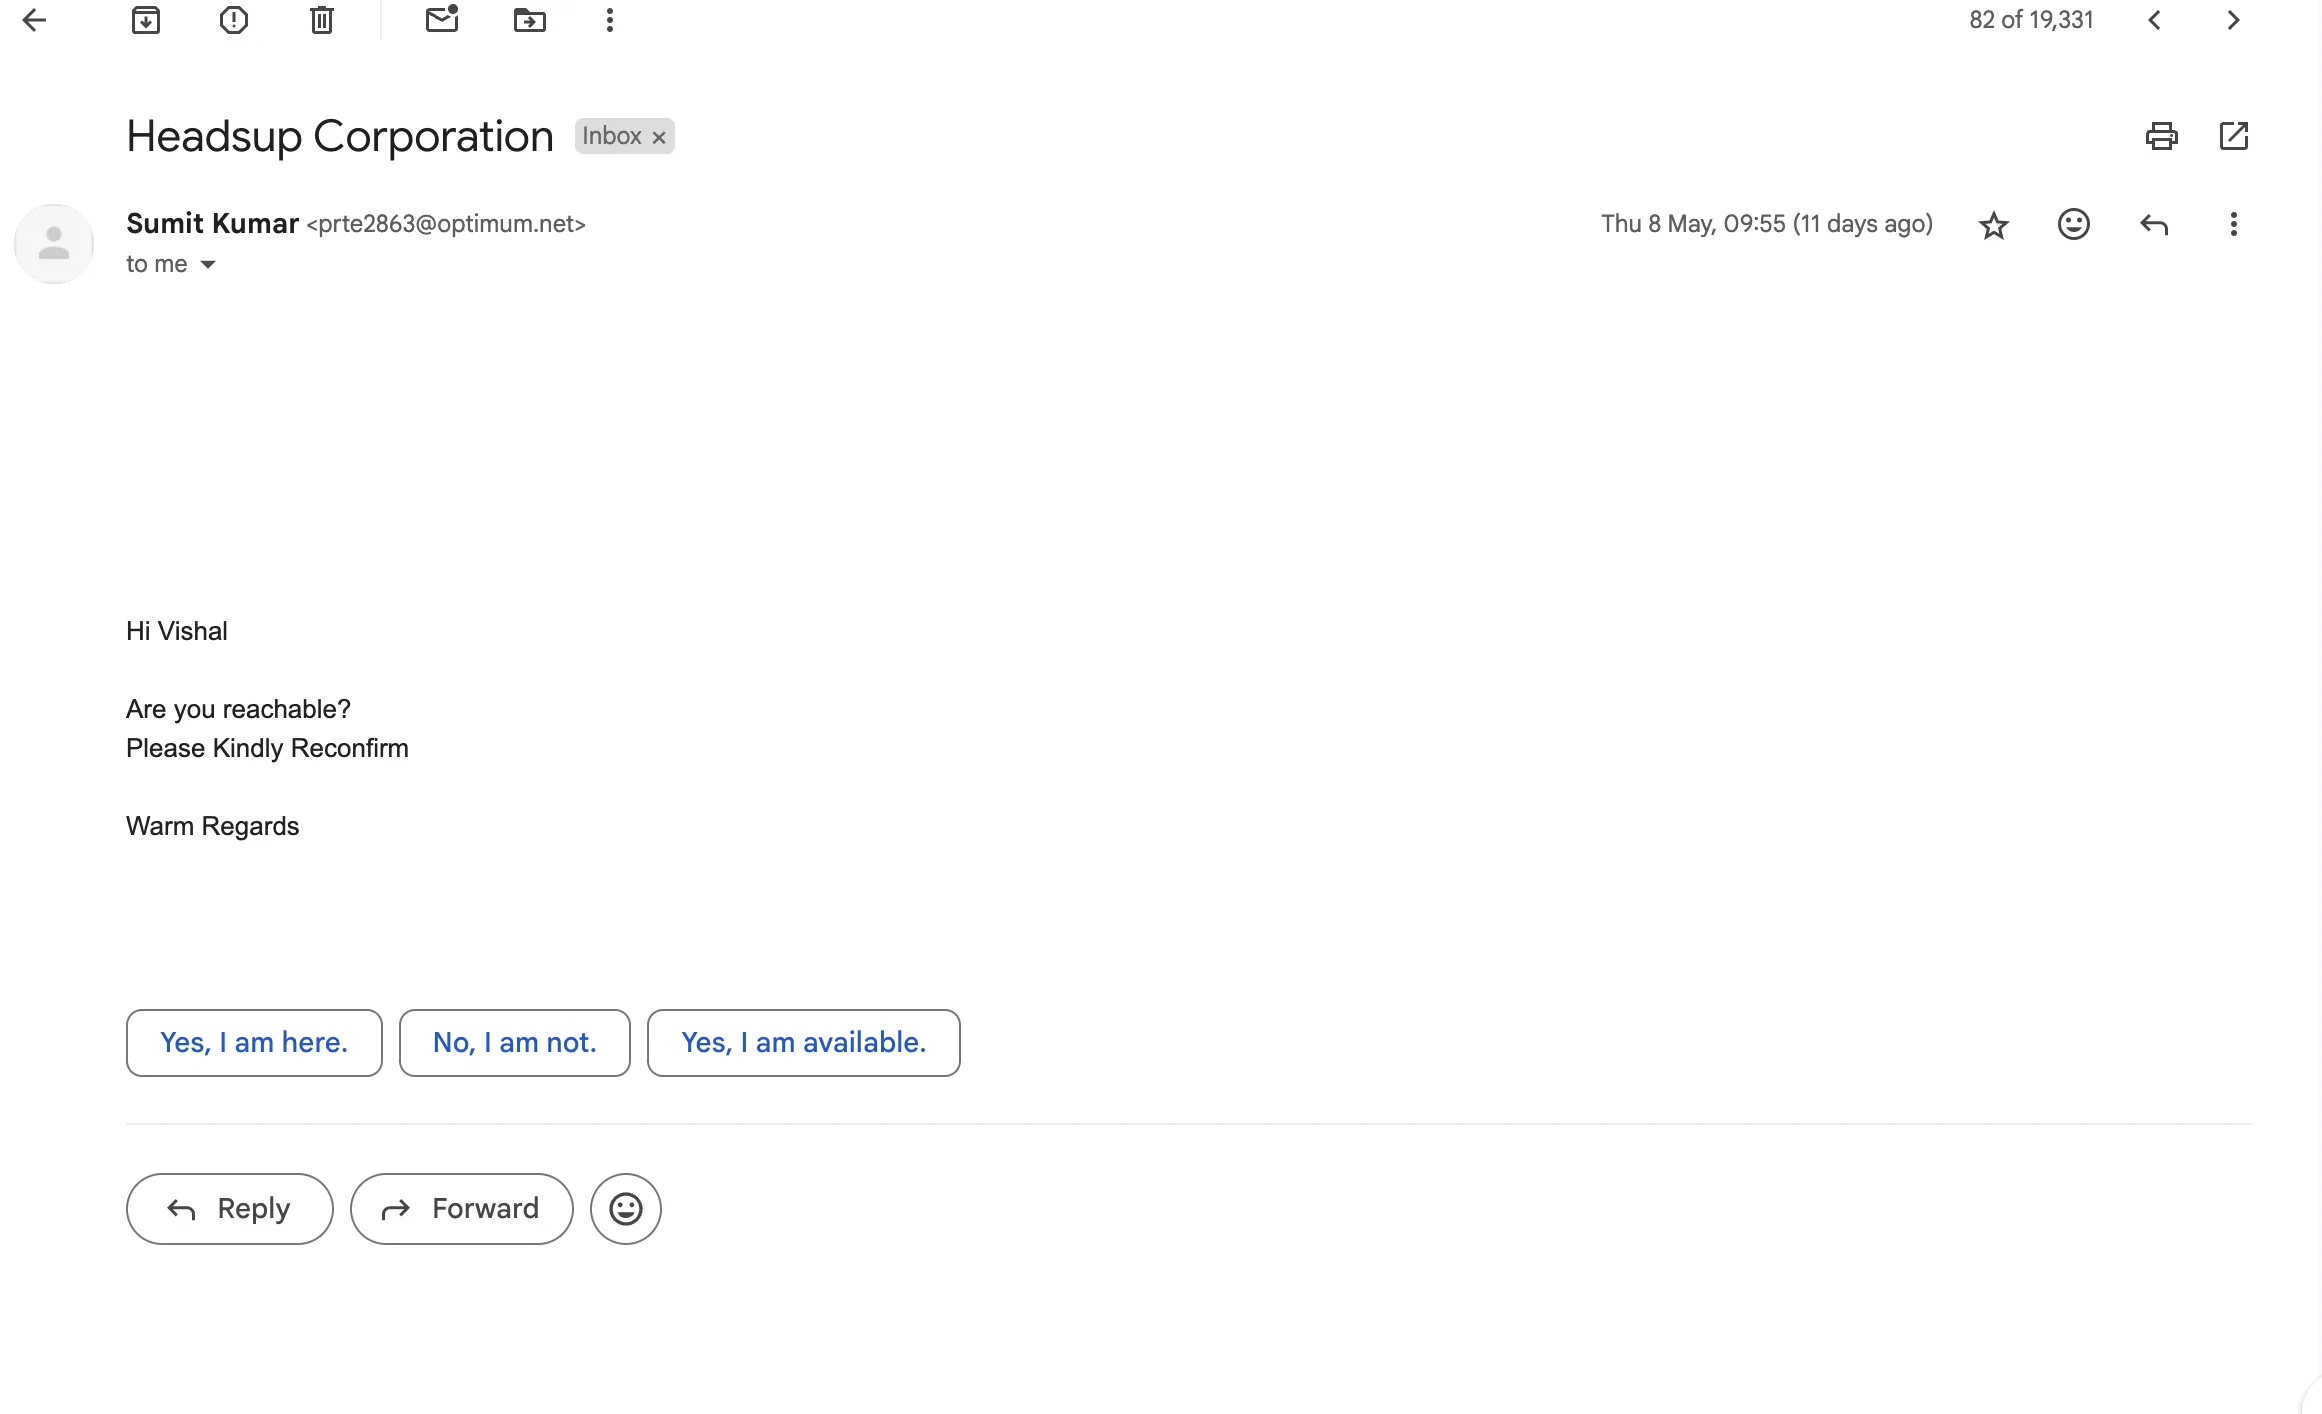2322x1414 pixels.
Task: Delete this email
Action: click(x=321, y=20)
